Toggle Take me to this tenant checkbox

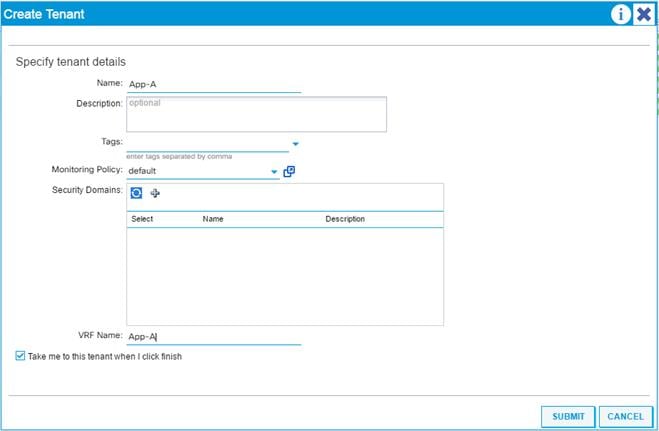(x=20, y=356)
